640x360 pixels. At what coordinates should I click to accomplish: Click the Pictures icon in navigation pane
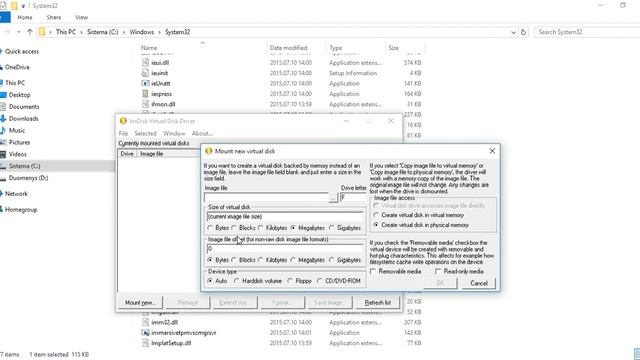3,142
